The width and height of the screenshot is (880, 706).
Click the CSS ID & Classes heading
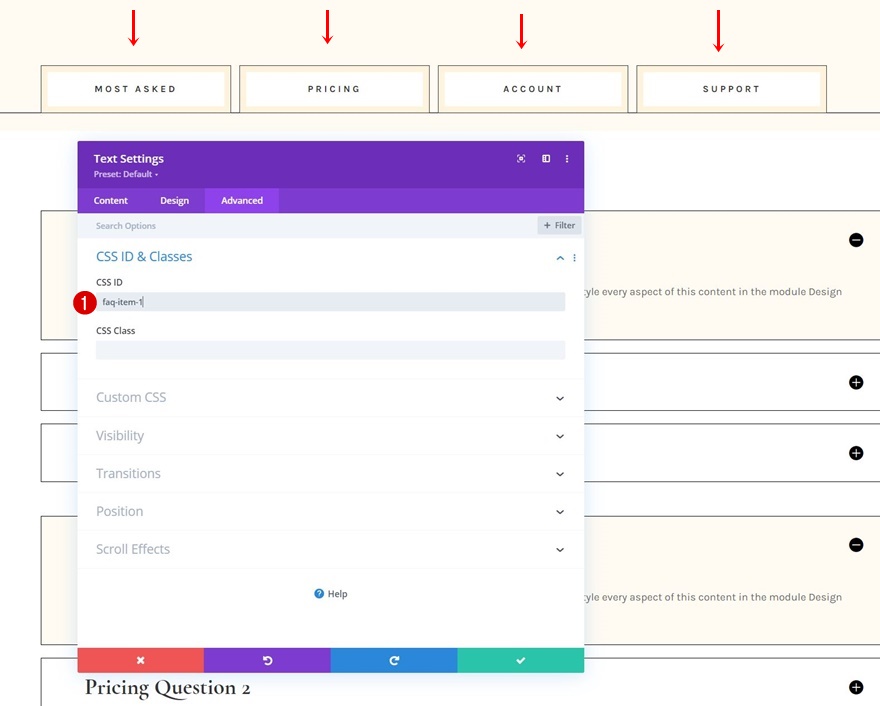tap(144, 256)
